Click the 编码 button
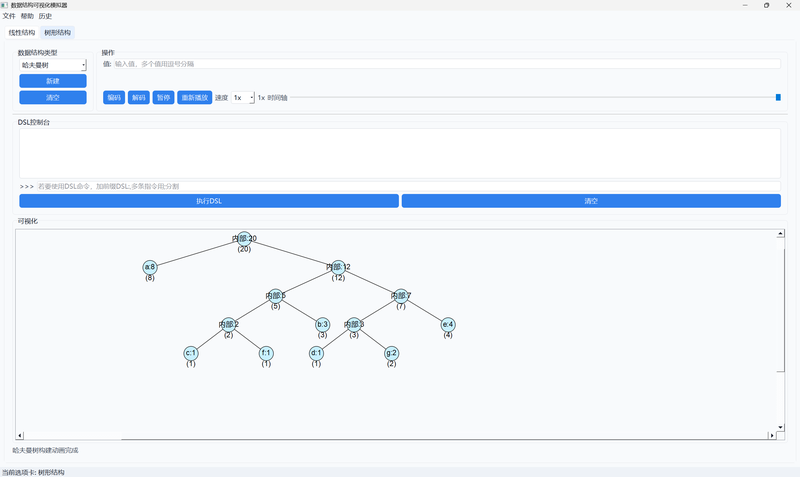Viewport: 800px width, 477px height. pos(114,97)
